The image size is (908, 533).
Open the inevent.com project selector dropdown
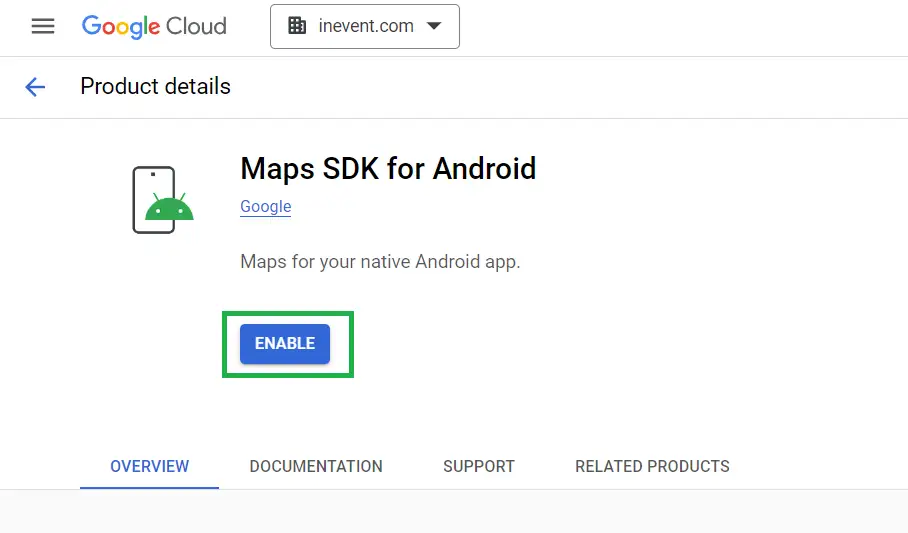click(x=365, y=27)
